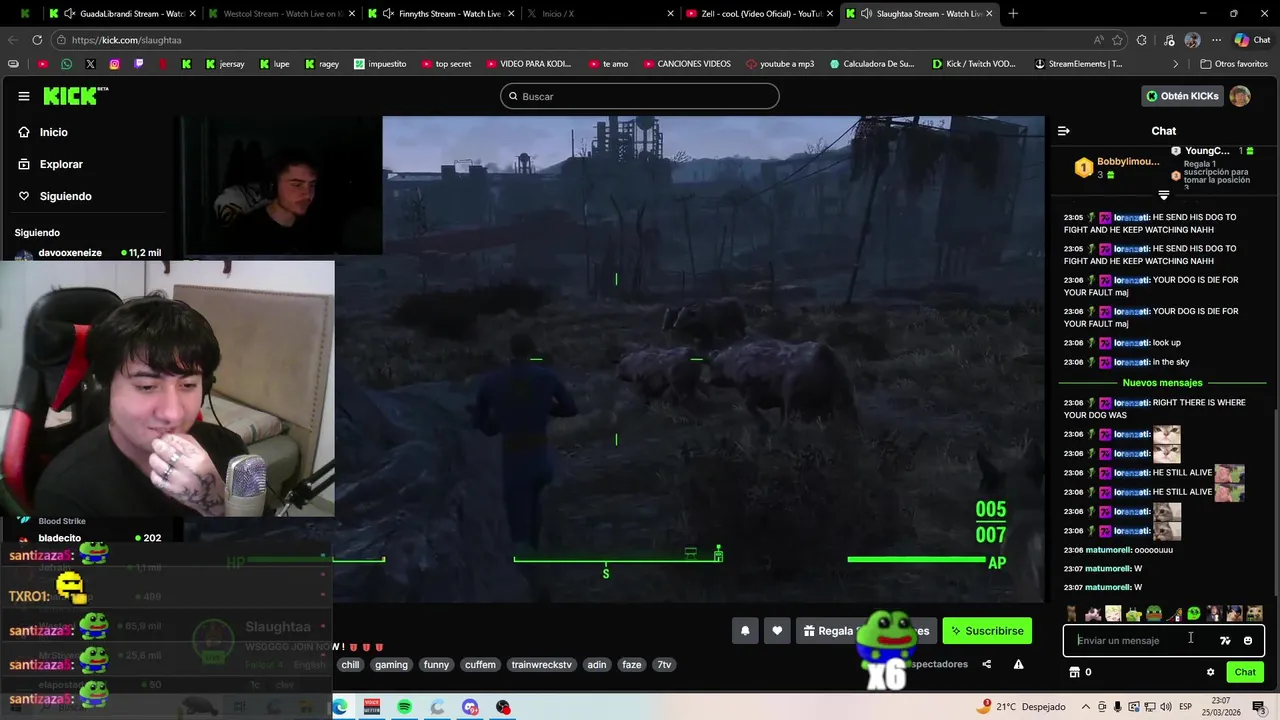The width and height of the screenshot is (1280, 720).
Task: Select the funny tag
Action: pyautogui.click(x=436, y=665)
